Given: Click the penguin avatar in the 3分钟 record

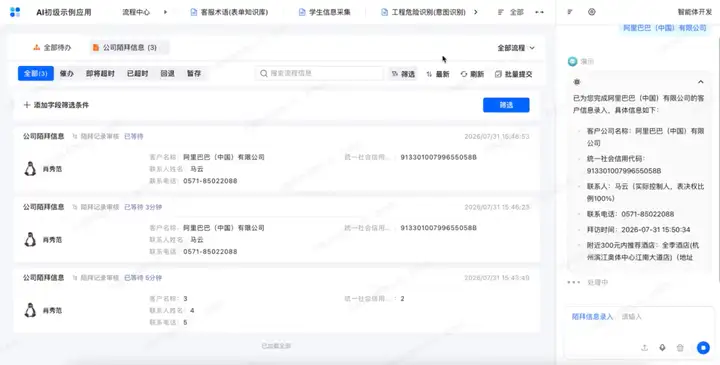Looking at the screenshot, I should (x=30, y=240).
